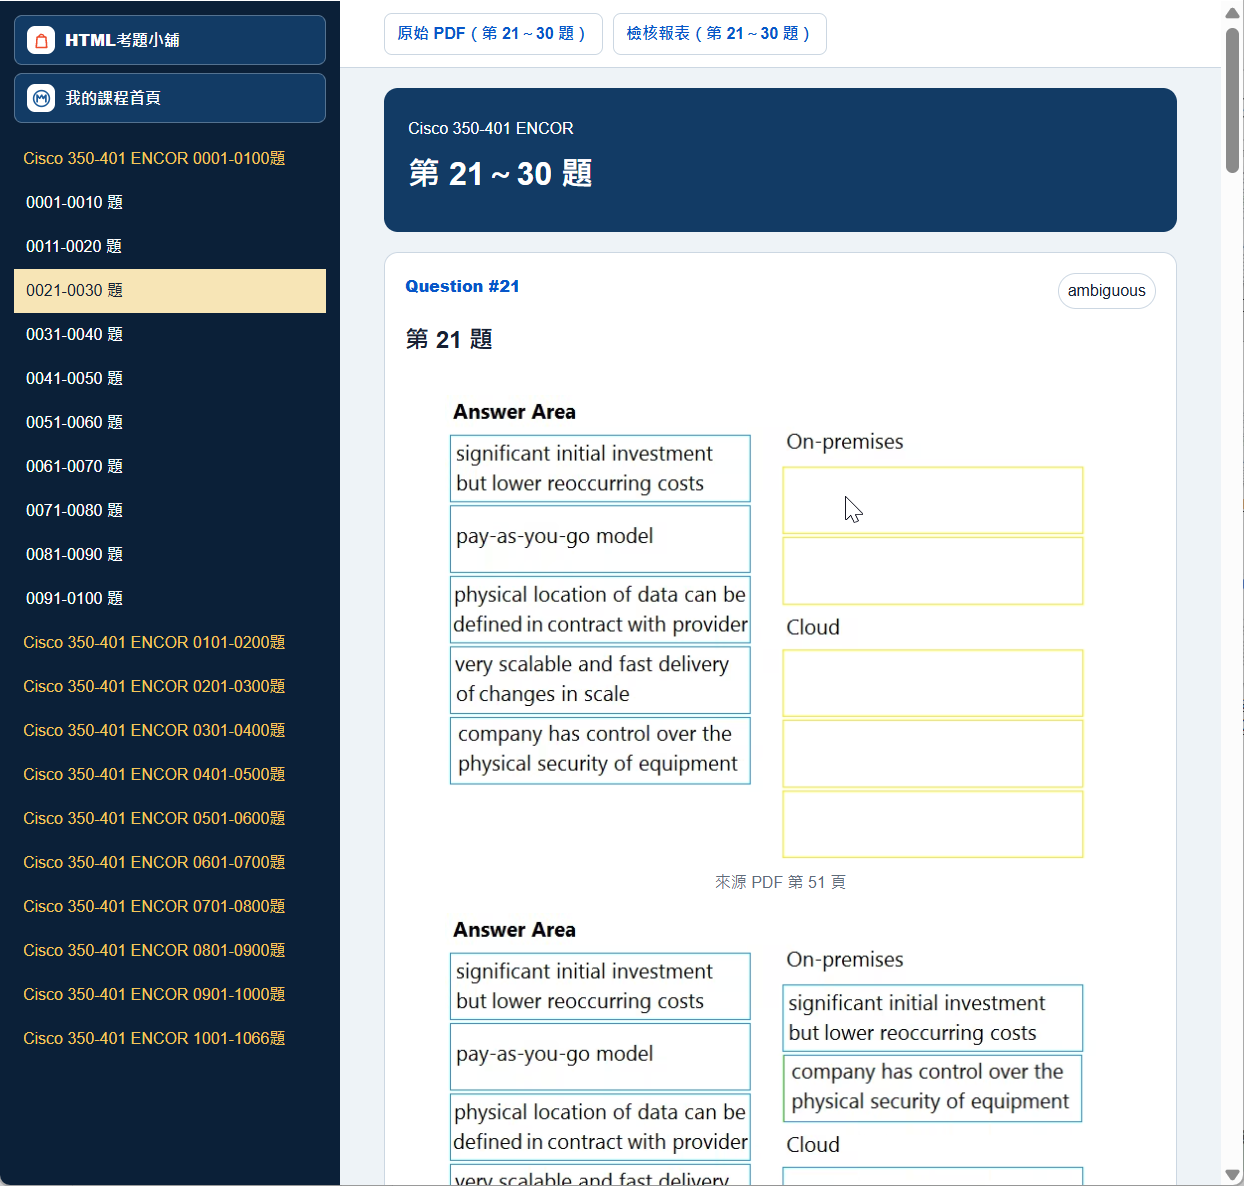Expand the ENCOR 0501-0600題 section
This screenshot has width=1244, height=1186.
(x=154, y=818)
